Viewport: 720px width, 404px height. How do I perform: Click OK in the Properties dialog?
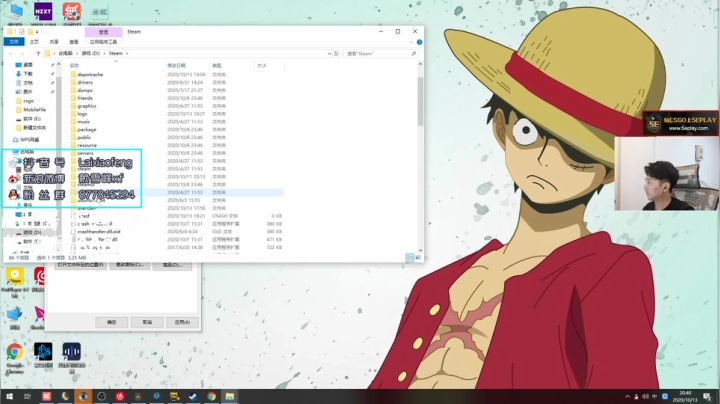[112, 322]
